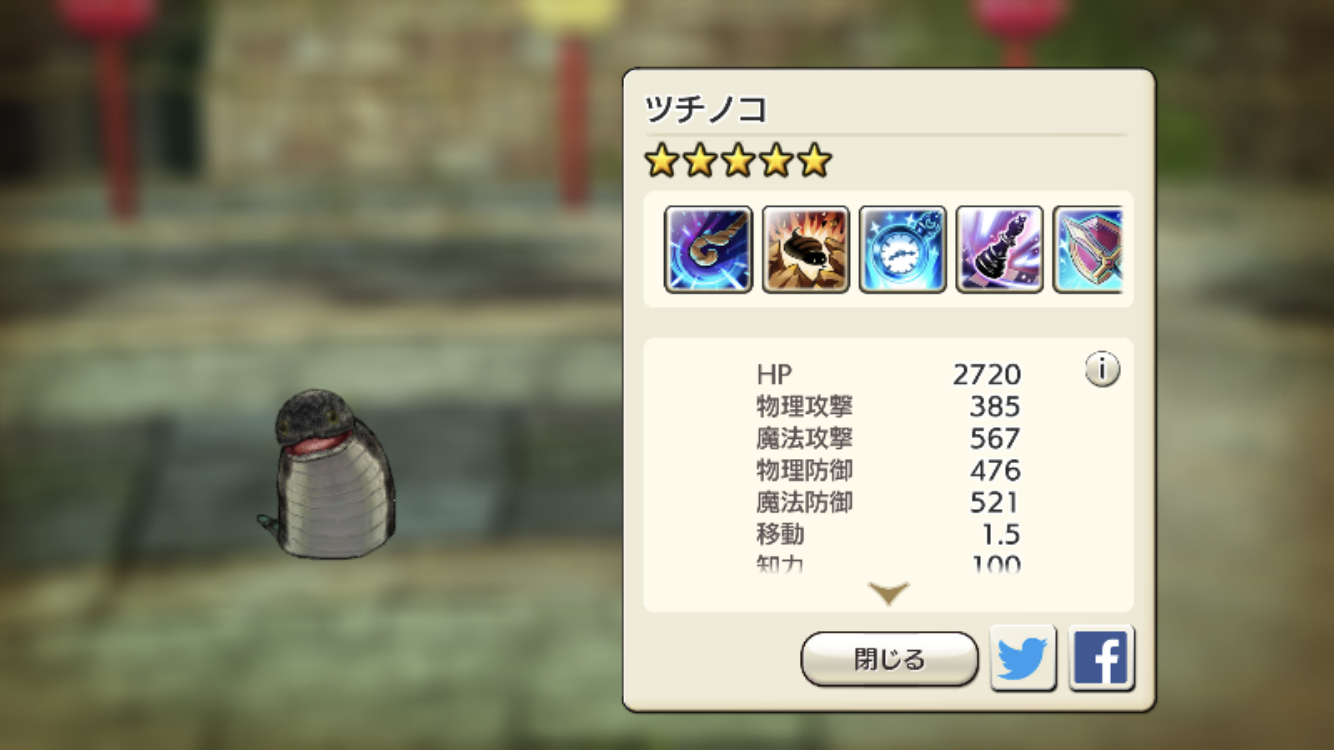This screenshot has width=1334, height=750.
Task: Select the 魔法攻撃 567 stat row
Action: point(889,439)
